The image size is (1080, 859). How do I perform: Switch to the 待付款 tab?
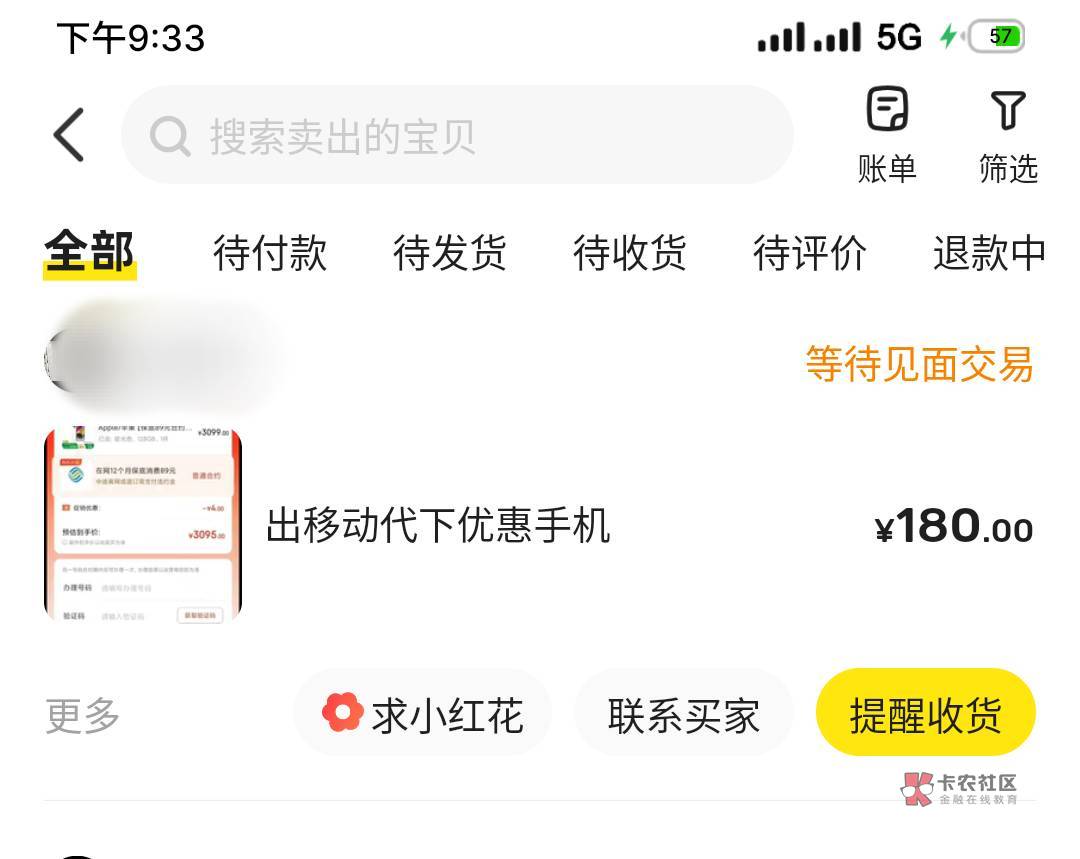(270, 253)
